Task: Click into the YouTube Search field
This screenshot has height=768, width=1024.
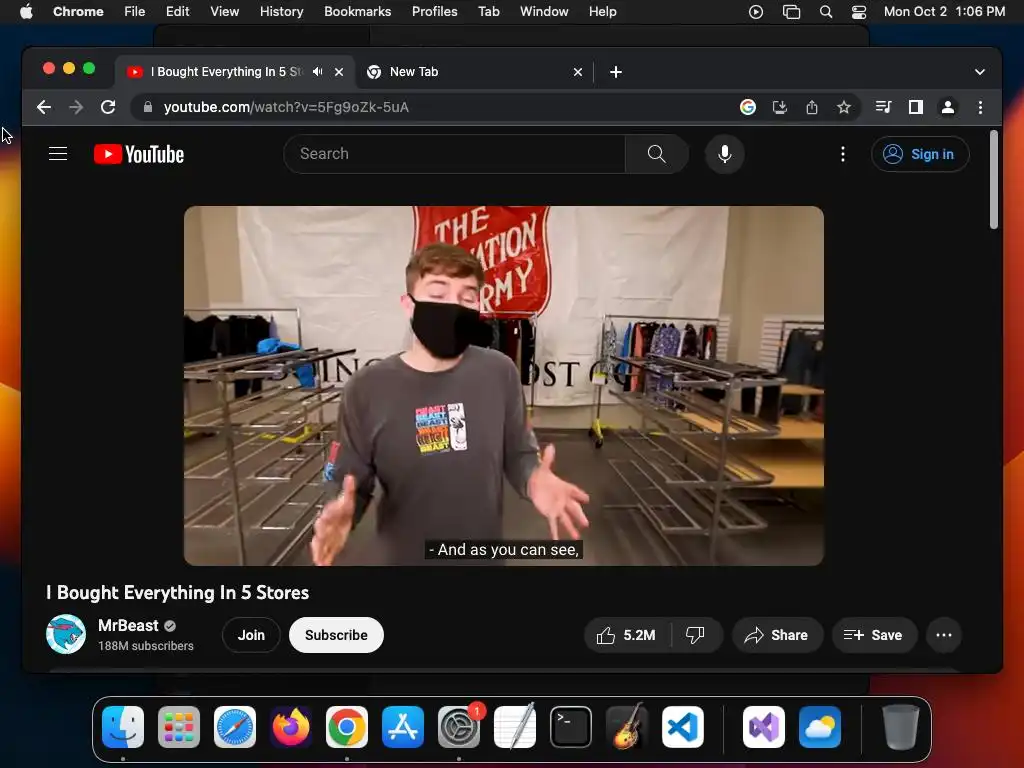Action: pyautogui.click(x=455, y=154)
